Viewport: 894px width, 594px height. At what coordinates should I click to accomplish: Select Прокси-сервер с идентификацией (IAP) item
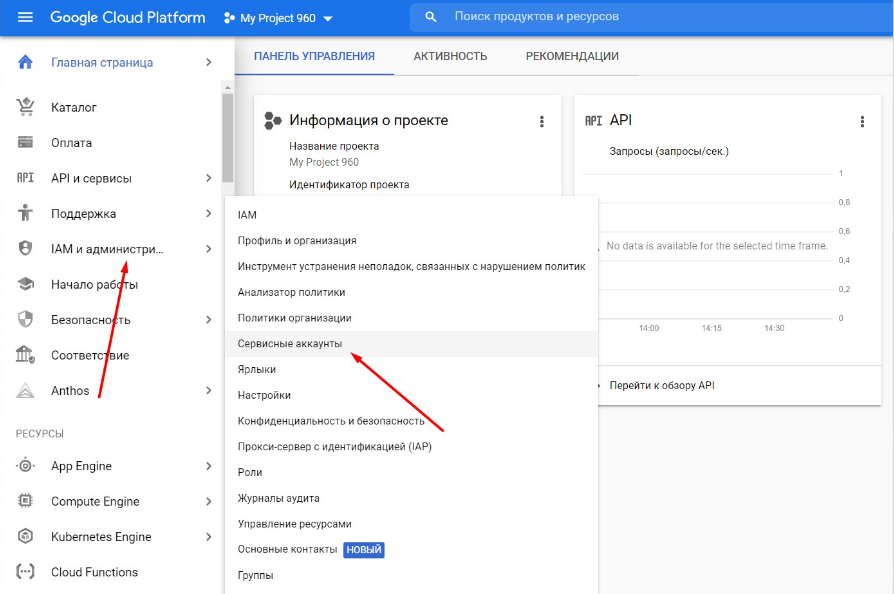coord(411,446)
